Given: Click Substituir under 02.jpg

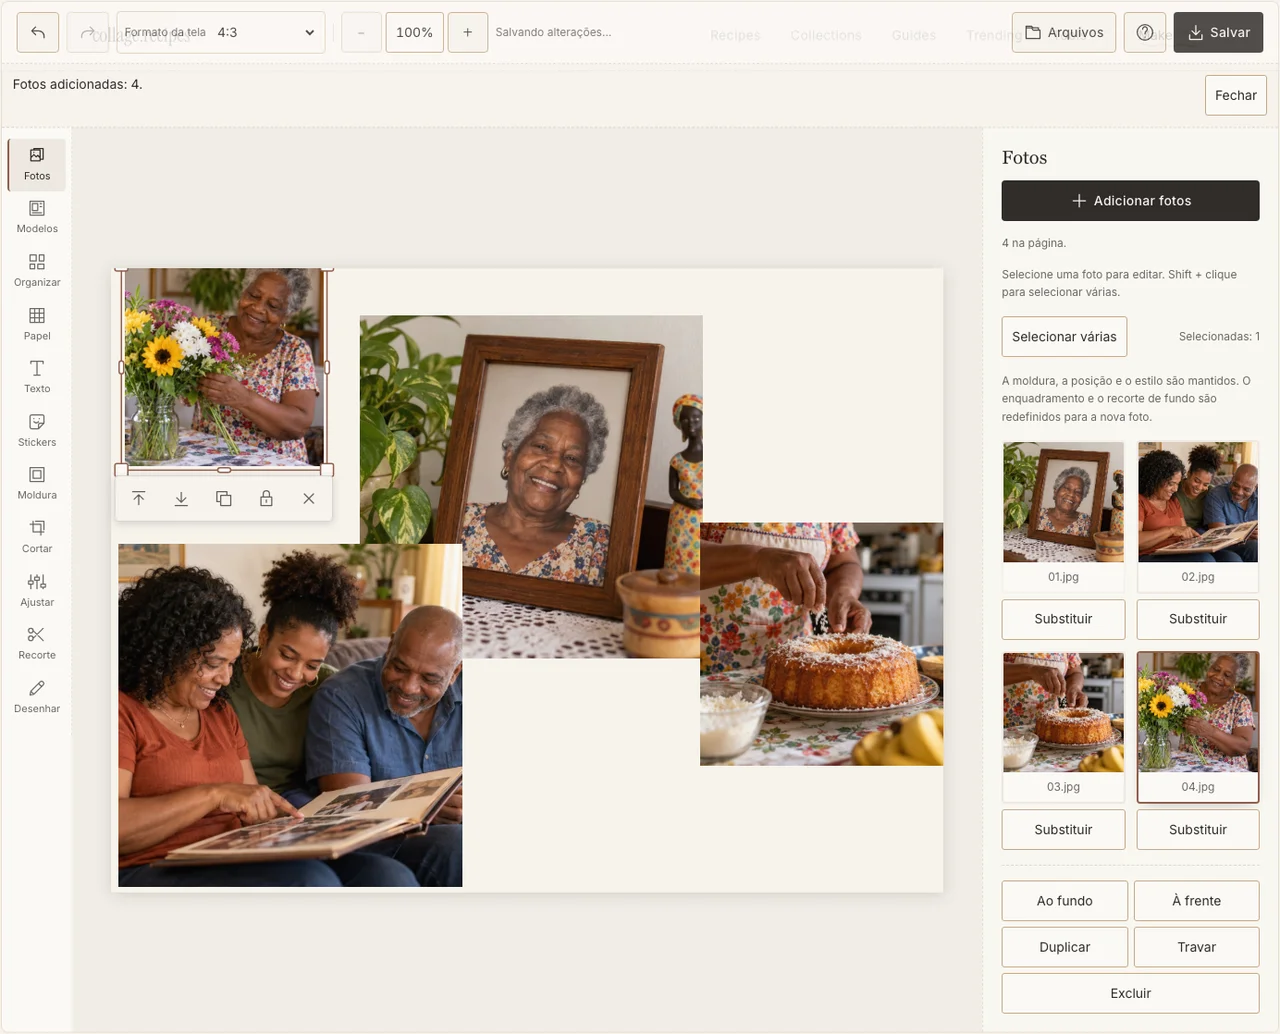Looking at the screenshot, I should [x=1198, y=619].
